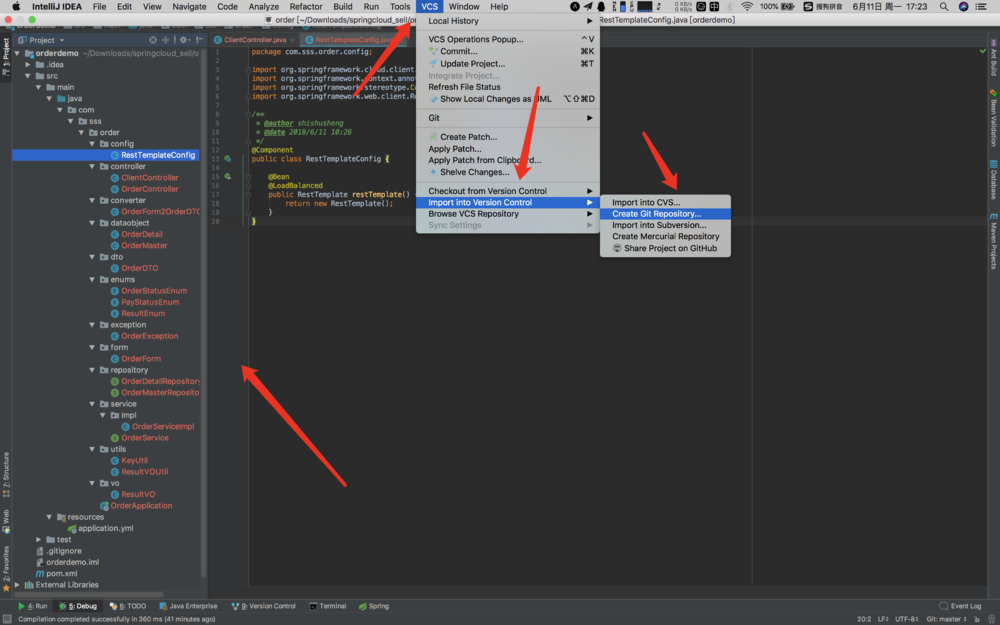Select OrderServiceImpl in project tree
1000x625 pixels.
pyautogui.click(x=158, y=427)
